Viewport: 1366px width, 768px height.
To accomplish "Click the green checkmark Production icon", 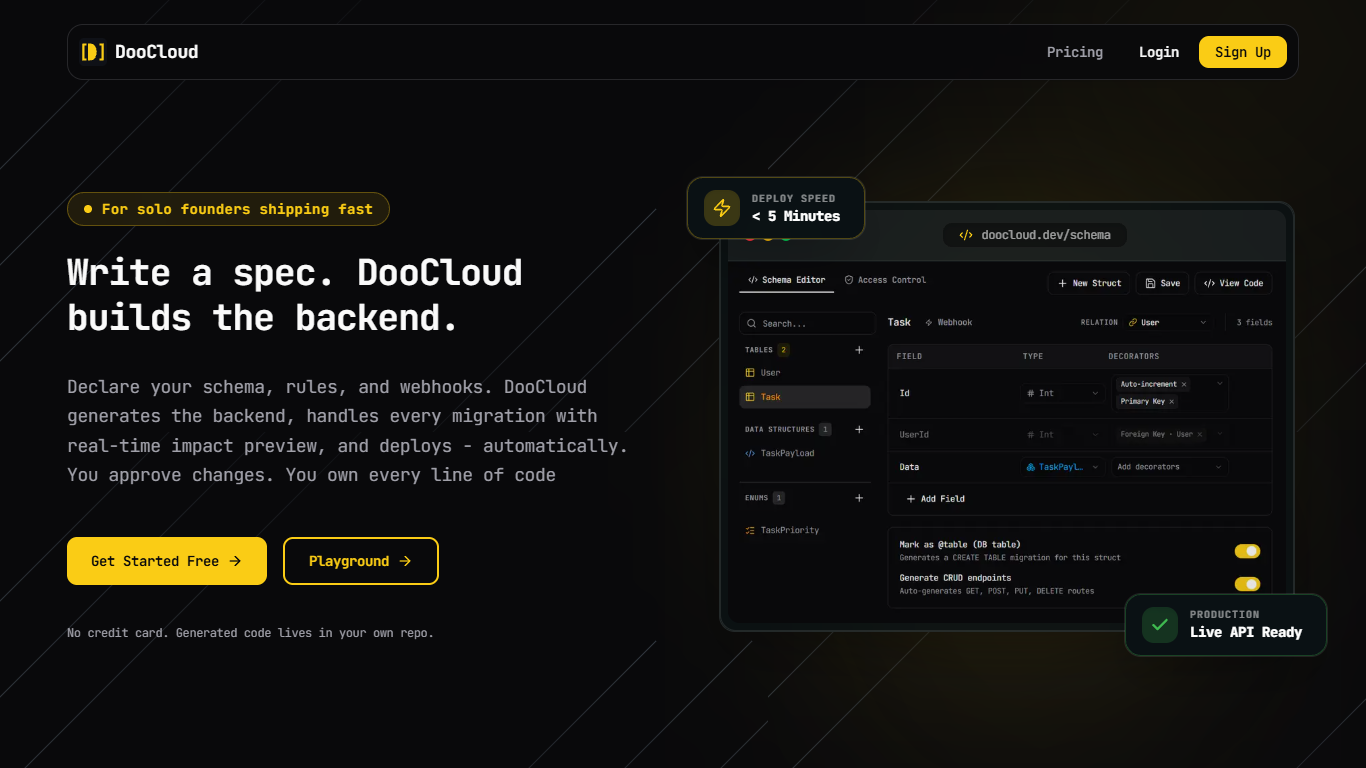I will (1160, 625).
